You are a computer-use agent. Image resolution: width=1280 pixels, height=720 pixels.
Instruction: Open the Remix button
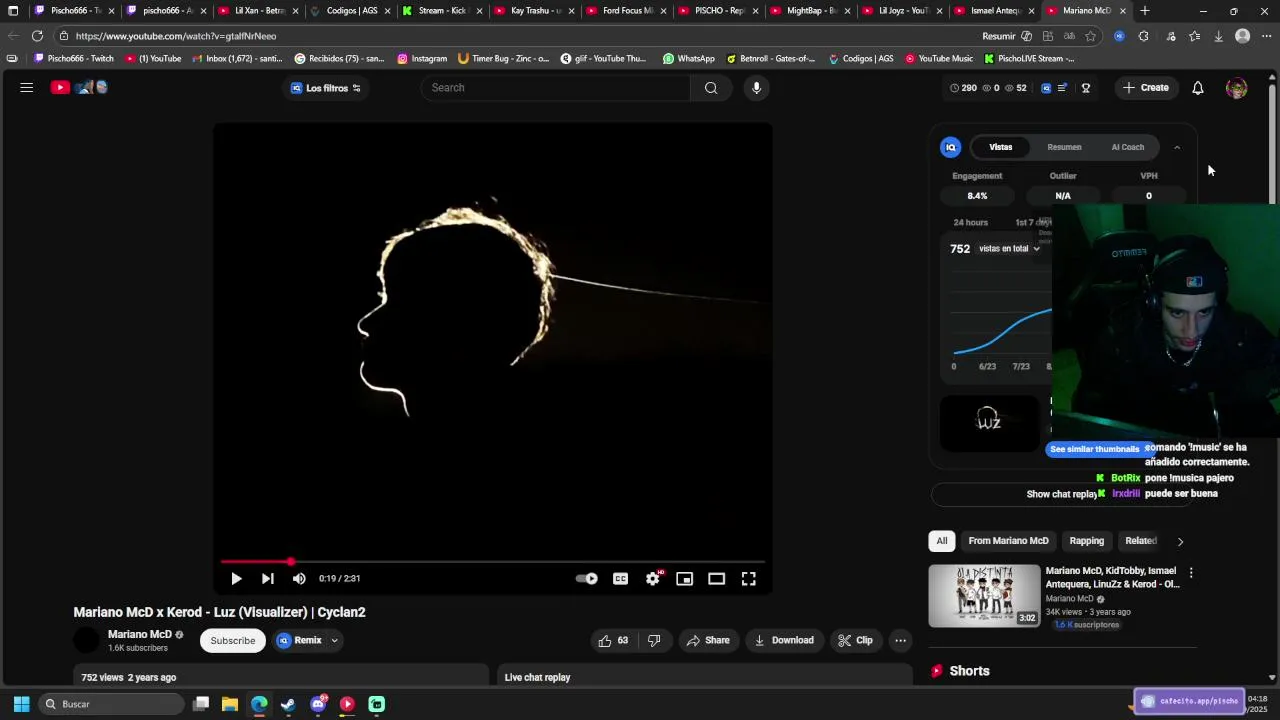coord(299,640)
